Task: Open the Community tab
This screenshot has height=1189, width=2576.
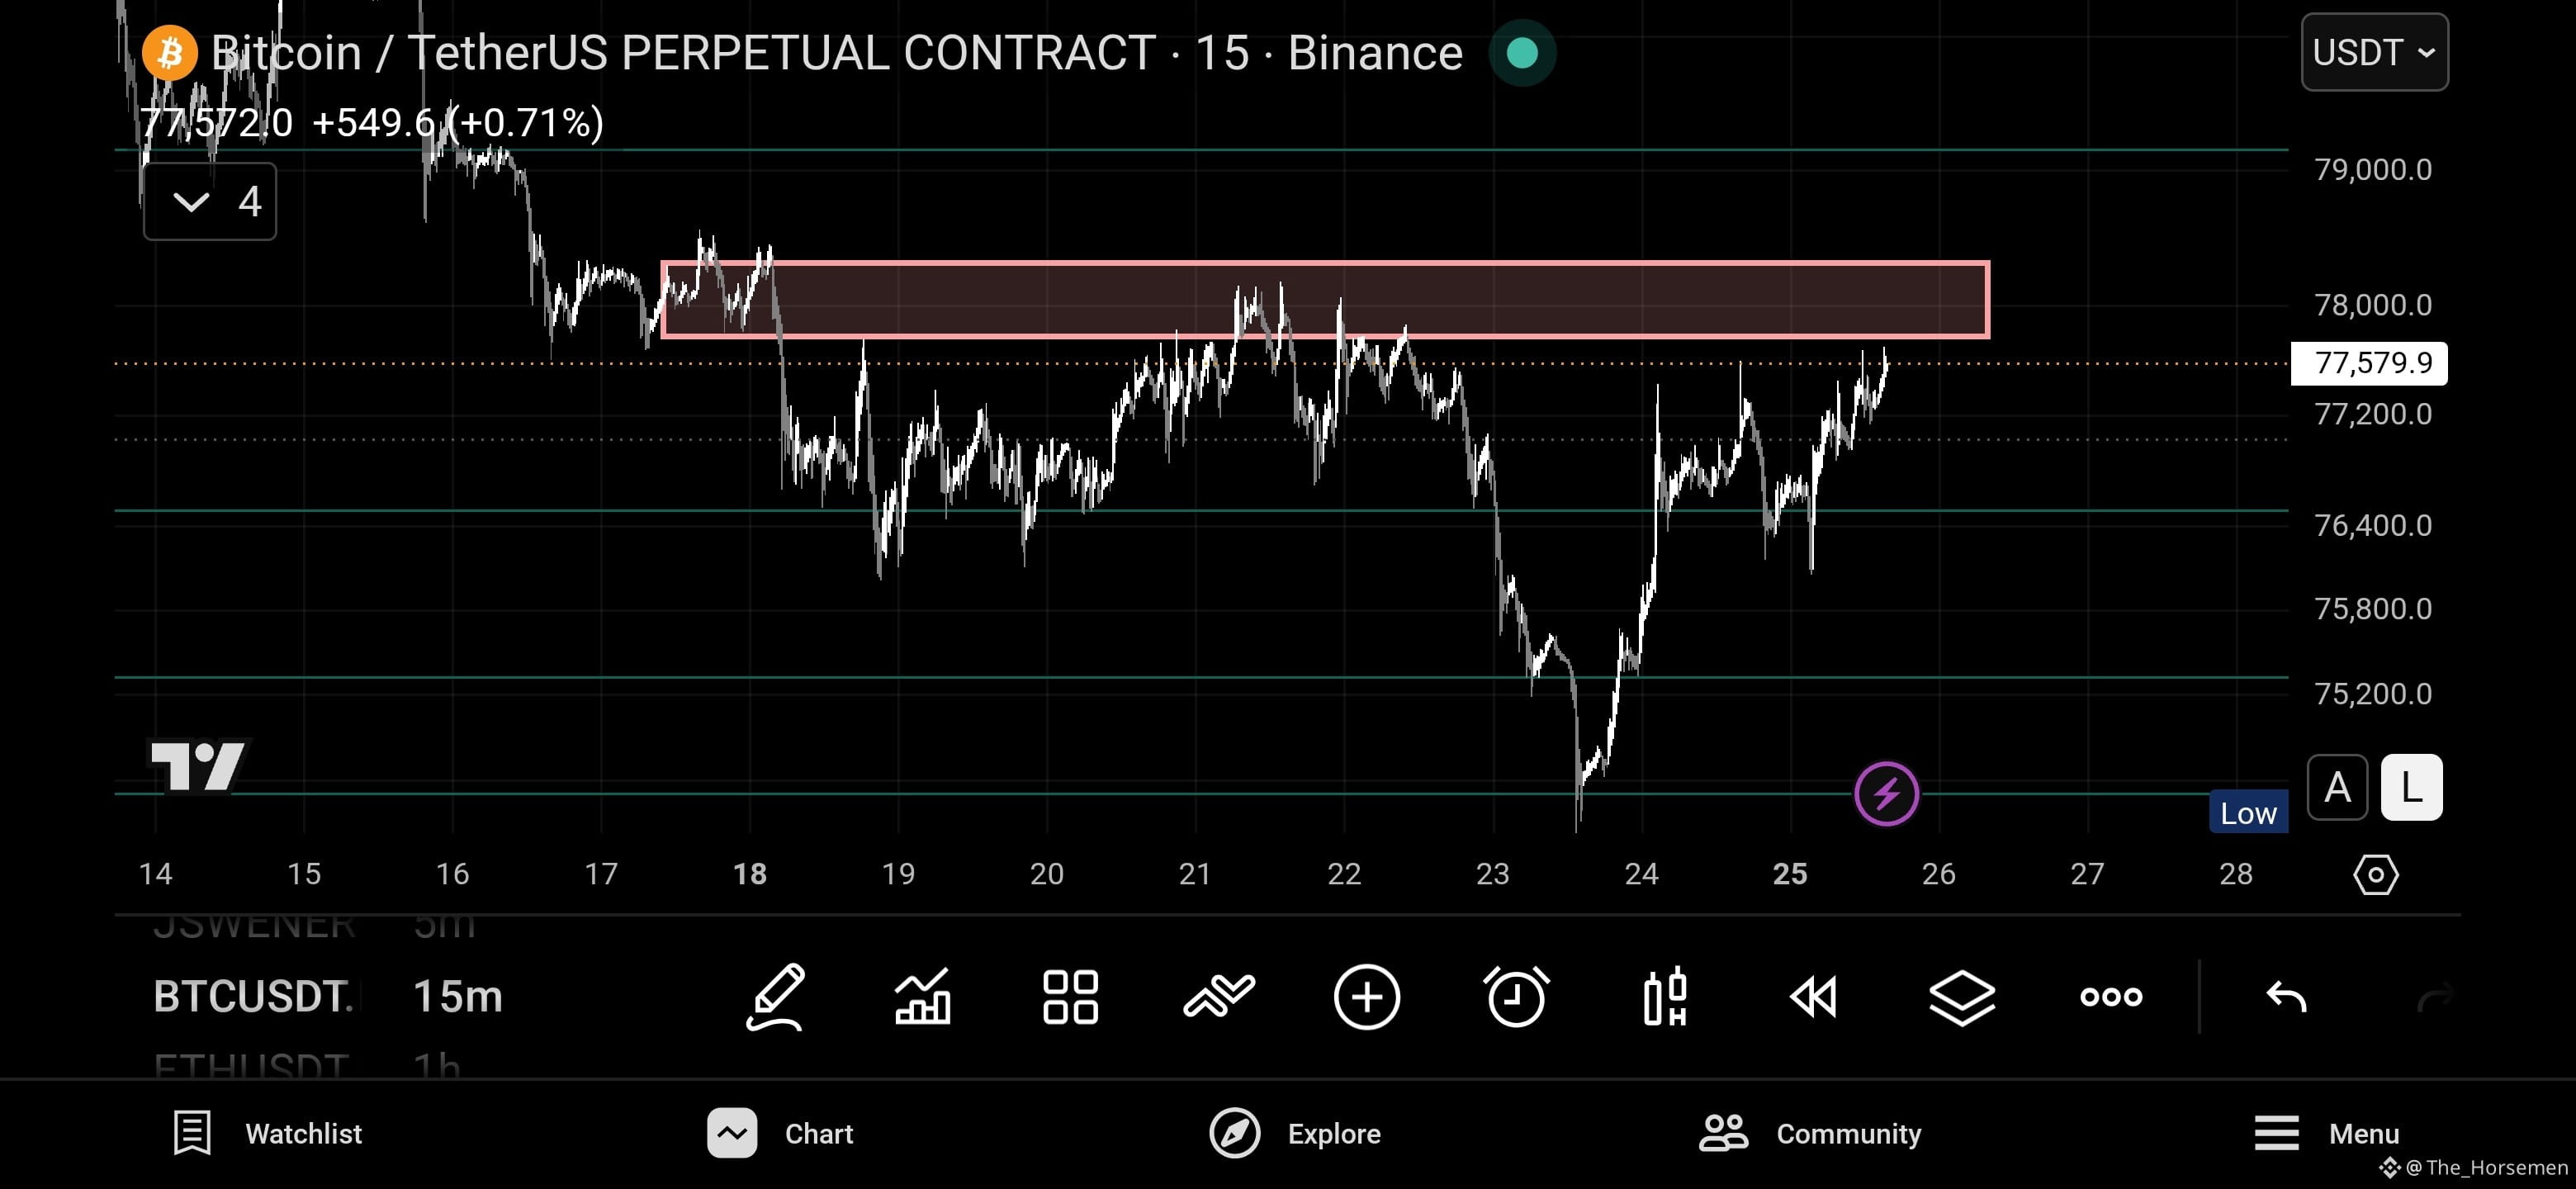Action: coord(1810,1133)
